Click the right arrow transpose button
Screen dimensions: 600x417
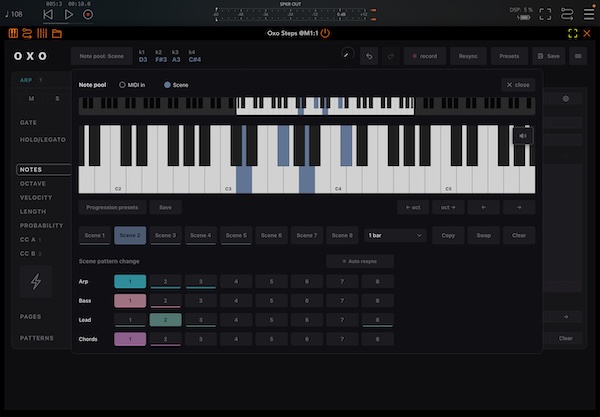(x=519, y=207)
